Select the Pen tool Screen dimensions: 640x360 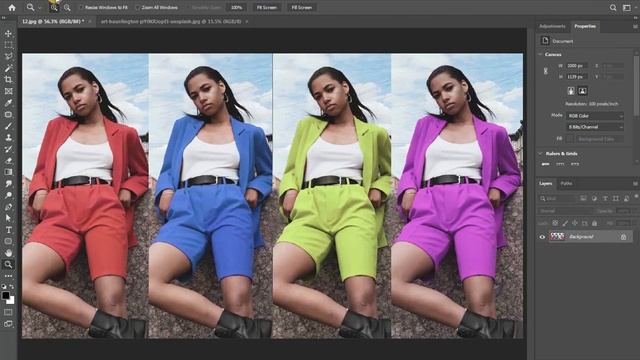tap(8, 207)
